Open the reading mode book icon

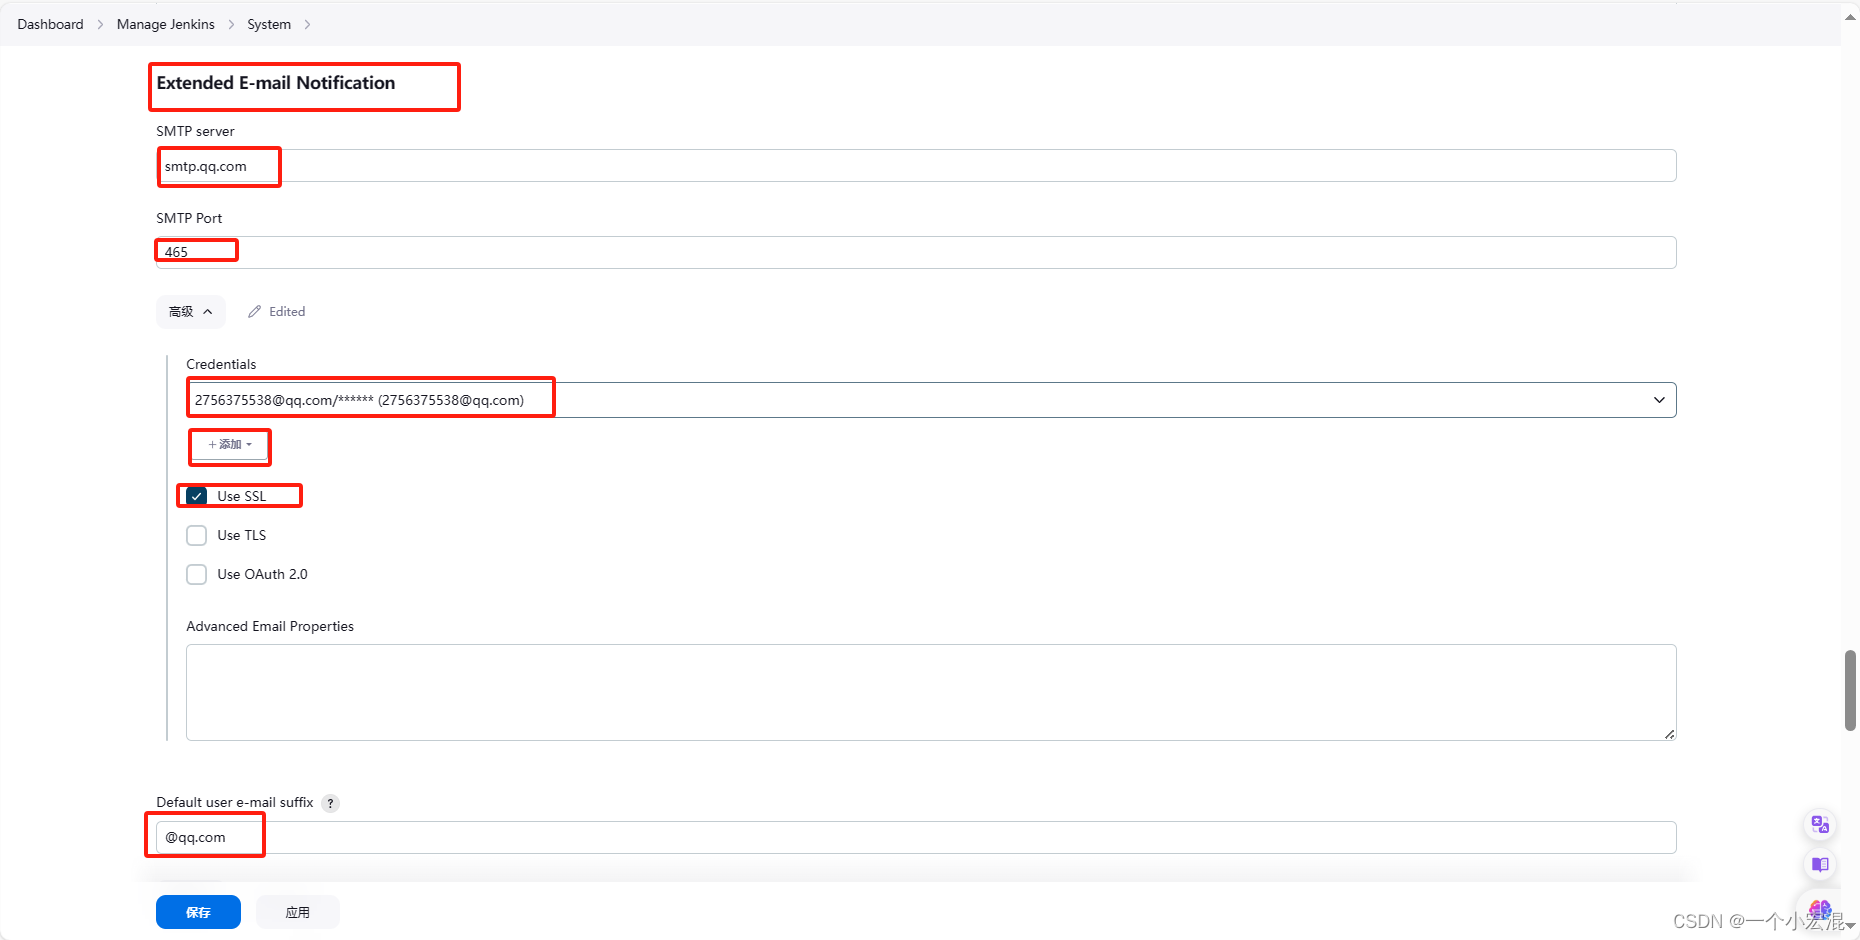tap(1819, 865)
